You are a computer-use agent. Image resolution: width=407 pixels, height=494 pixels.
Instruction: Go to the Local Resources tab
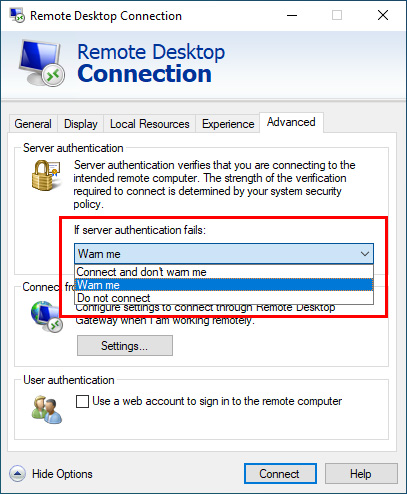(150, 124)
